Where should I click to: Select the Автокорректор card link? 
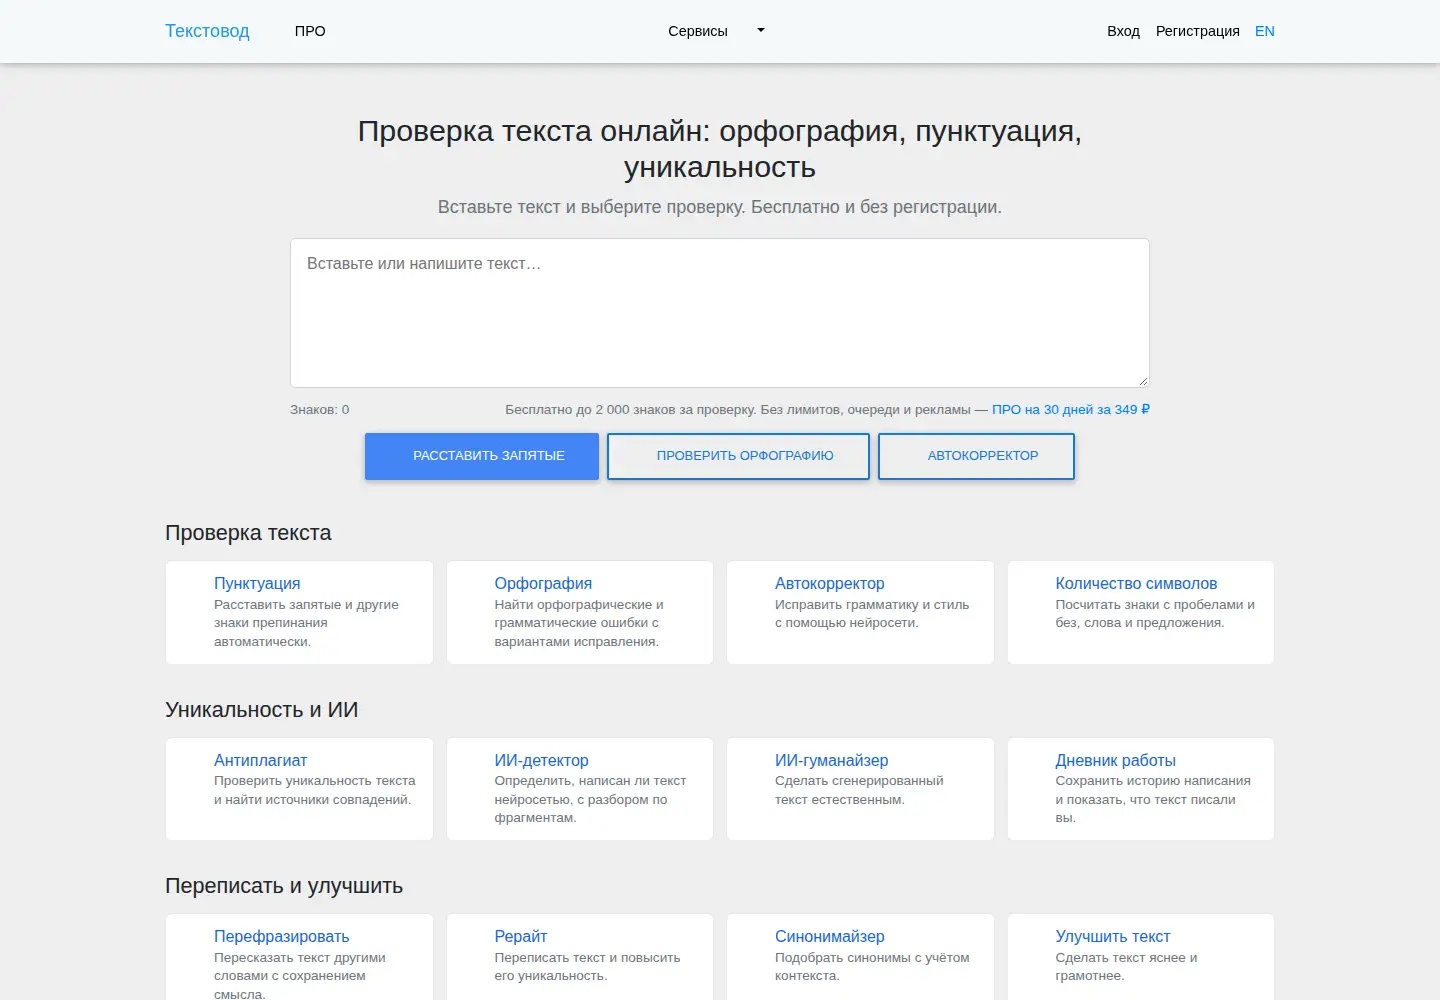coord(830,583)
